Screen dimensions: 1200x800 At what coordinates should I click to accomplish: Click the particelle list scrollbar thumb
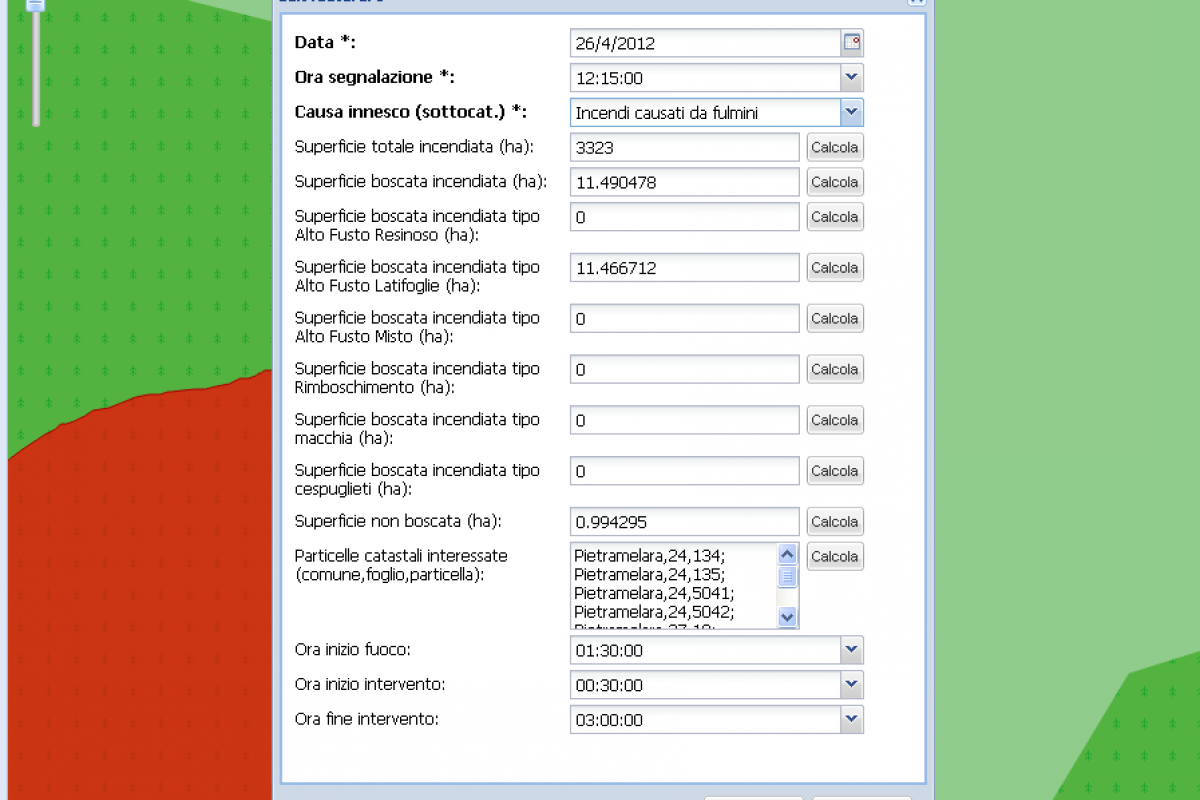tap(787, 576)
